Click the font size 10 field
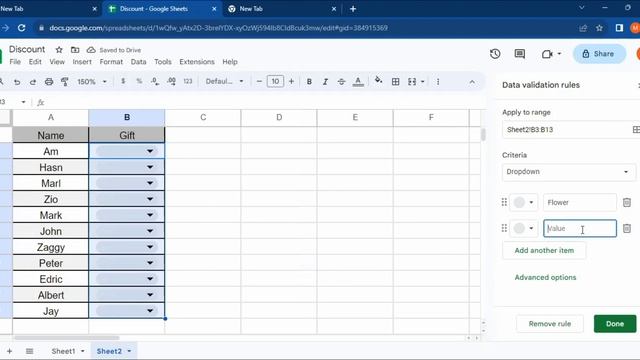The height and width of the screenshot is (360, 640). coord(275,82)
